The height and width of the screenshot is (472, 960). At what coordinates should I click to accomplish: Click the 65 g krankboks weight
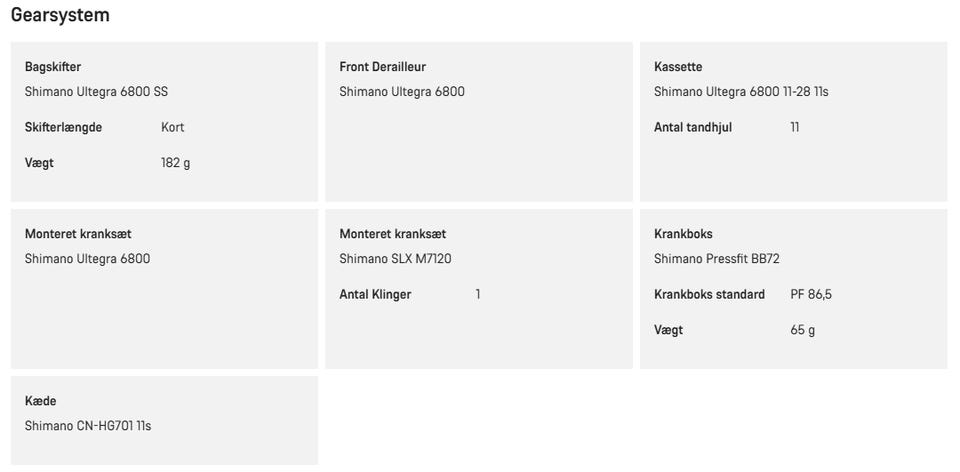[x=803, y=331]
